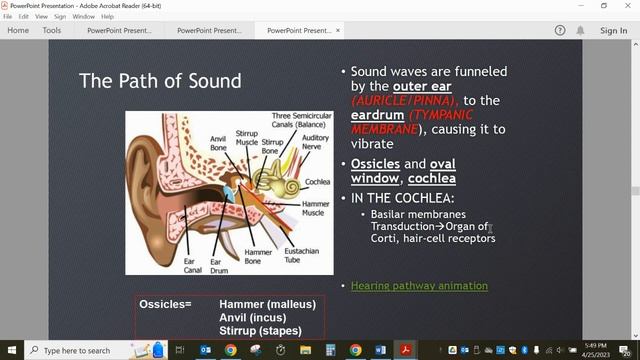The width and height of the screenshot is (640, 360).
Task: Click the Windows Security shield tray icon
Action: click(513, 350)
